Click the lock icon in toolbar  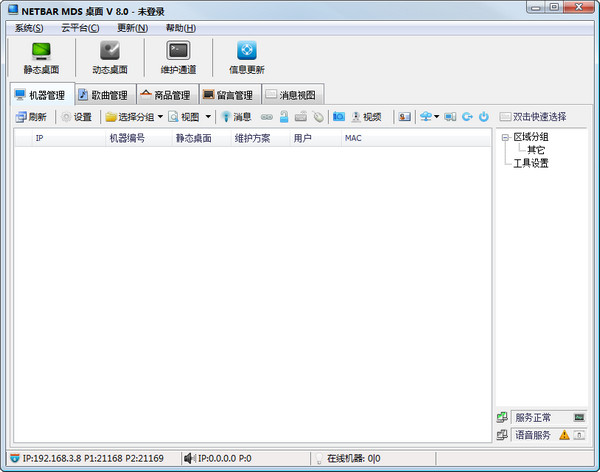[x=284, y=117]
